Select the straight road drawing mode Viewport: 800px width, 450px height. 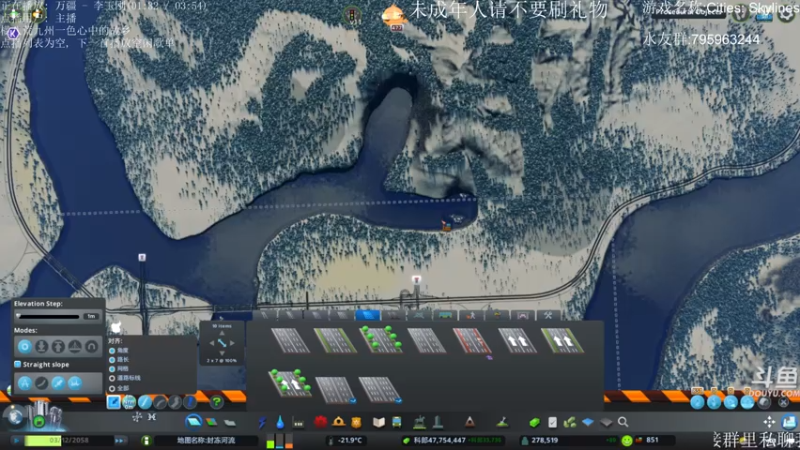click(x=145, y=402)
